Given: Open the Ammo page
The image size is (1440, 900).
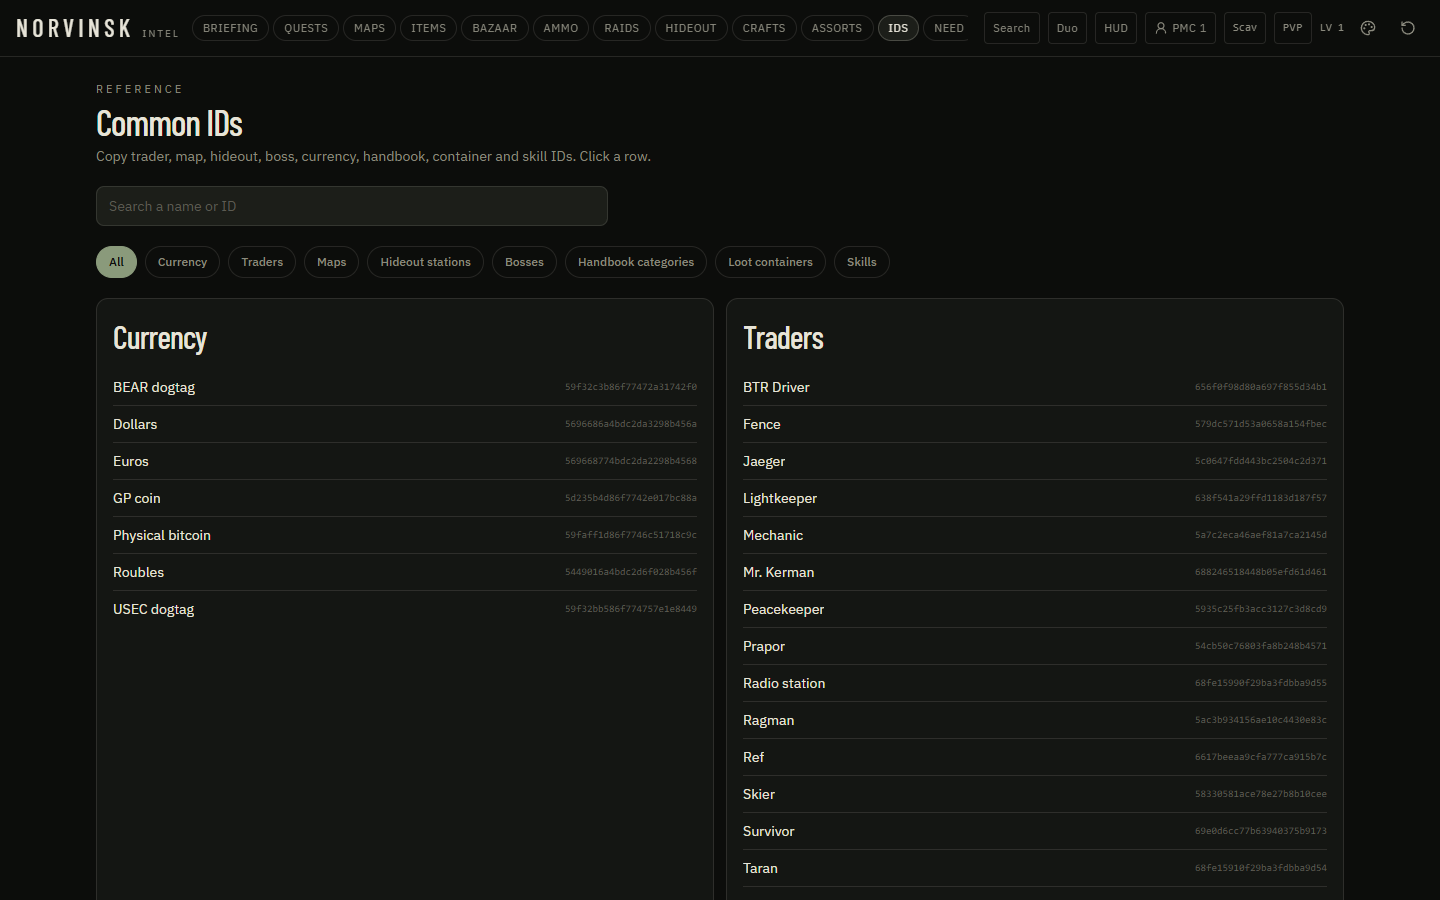Looking at the screenshot, I should click(561, 28).
